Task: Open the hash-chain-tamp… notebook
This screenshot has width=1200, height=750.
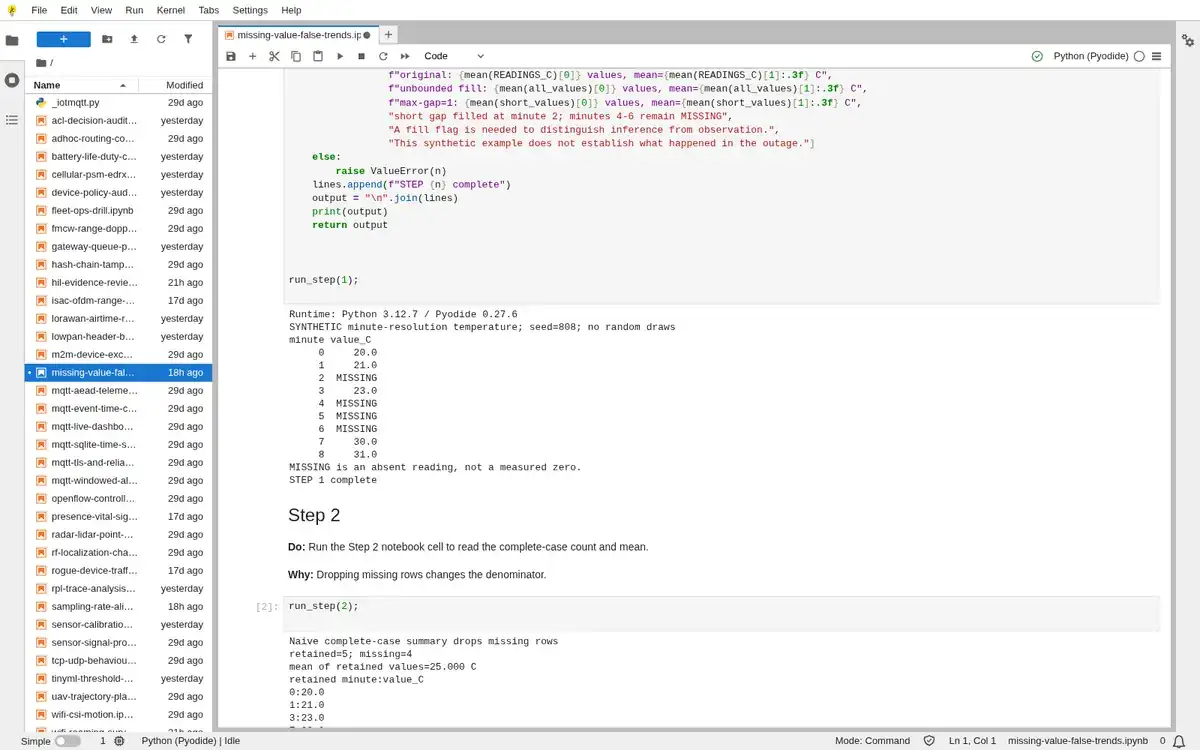Action: pyautogui.click(x=118, y=264)
